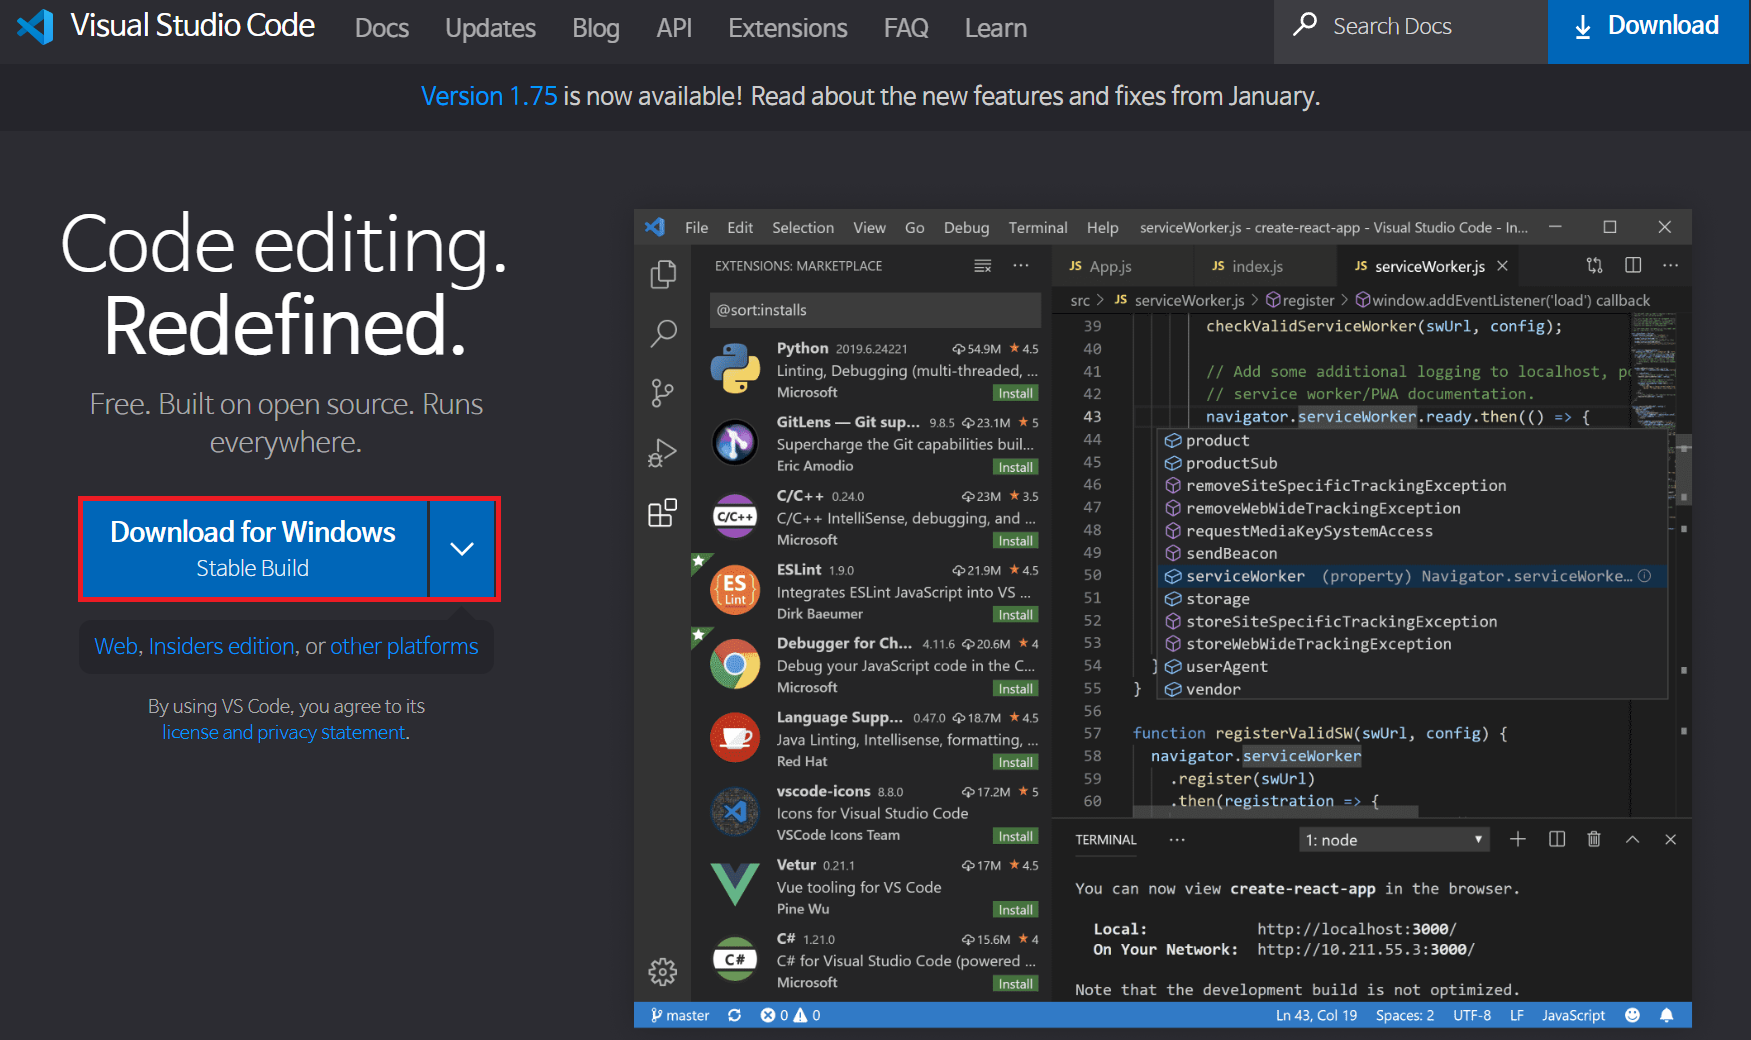Click UTF-8 encoding in status bar

pos(1472,1015)
